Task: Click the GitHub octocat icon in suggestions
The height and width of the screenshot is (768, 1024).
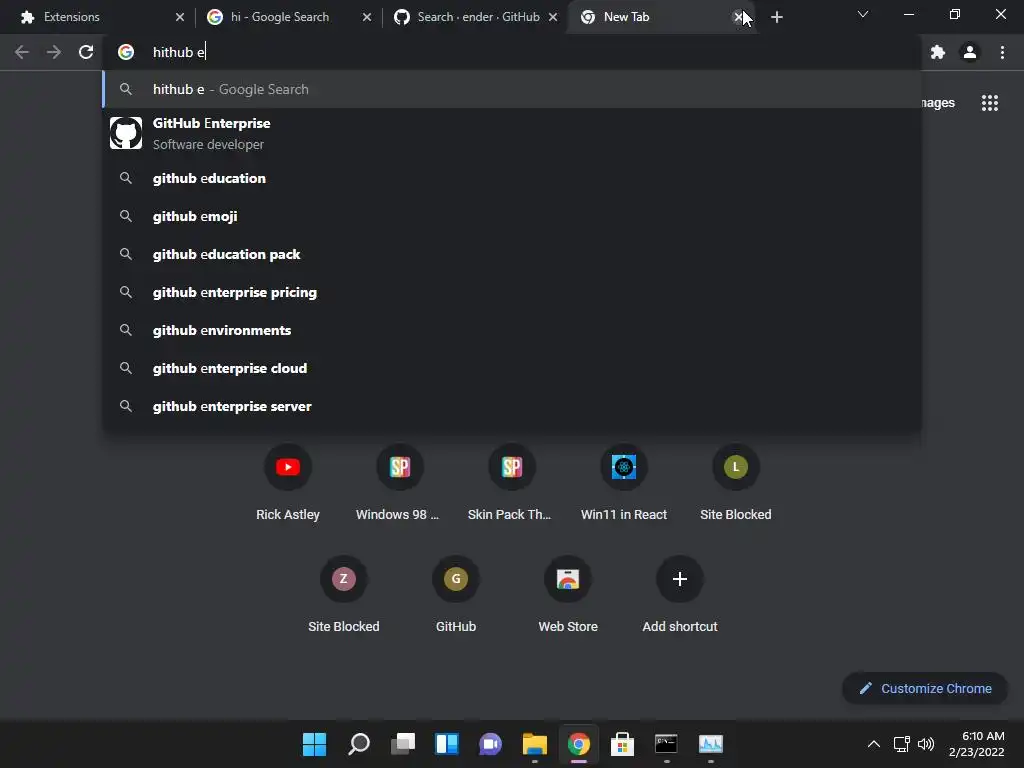Action: 126,133
